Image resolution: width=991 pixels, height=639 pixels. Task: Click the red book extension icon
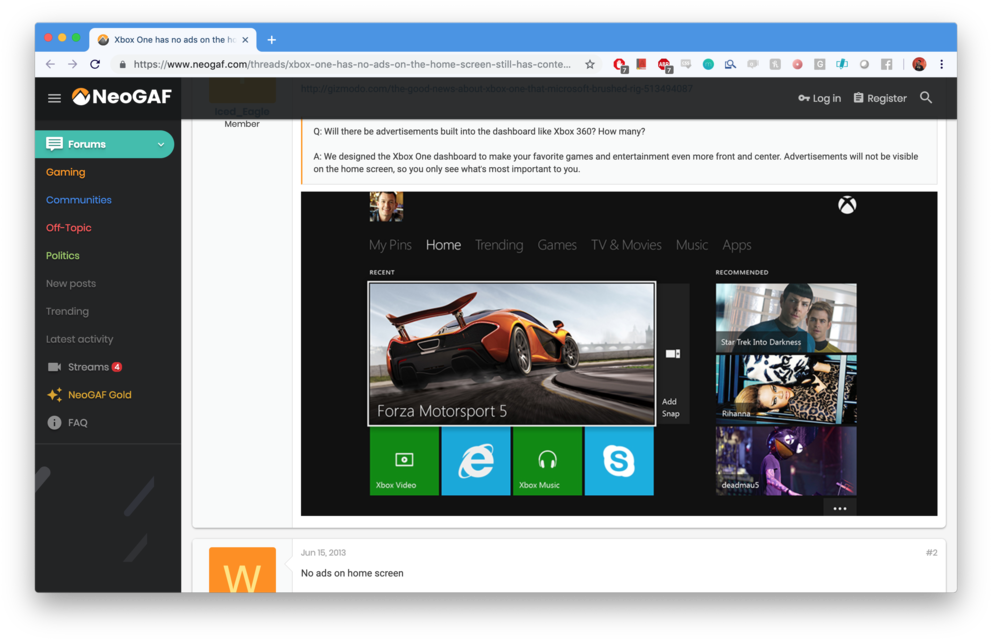point(641,64)
